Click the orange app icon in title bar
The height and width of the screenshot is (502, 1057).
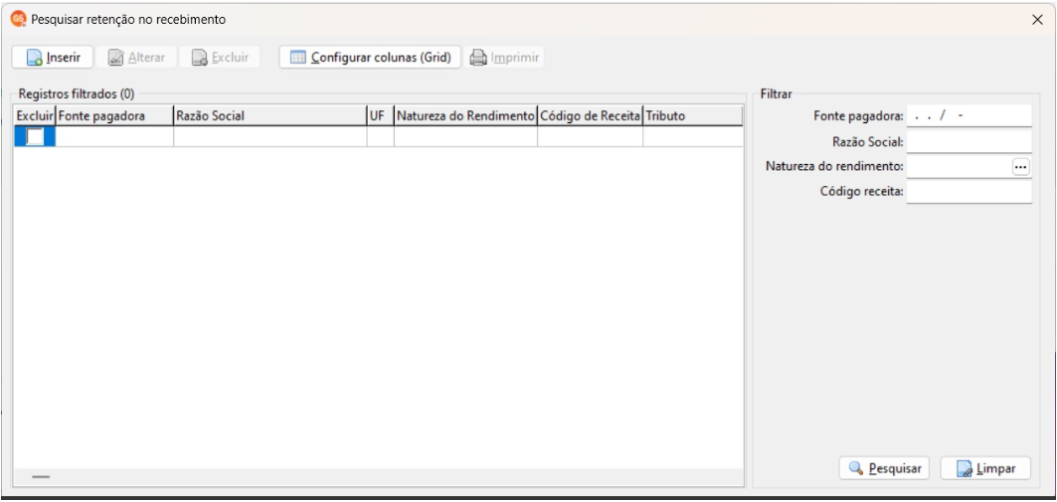tap(18, 19)
